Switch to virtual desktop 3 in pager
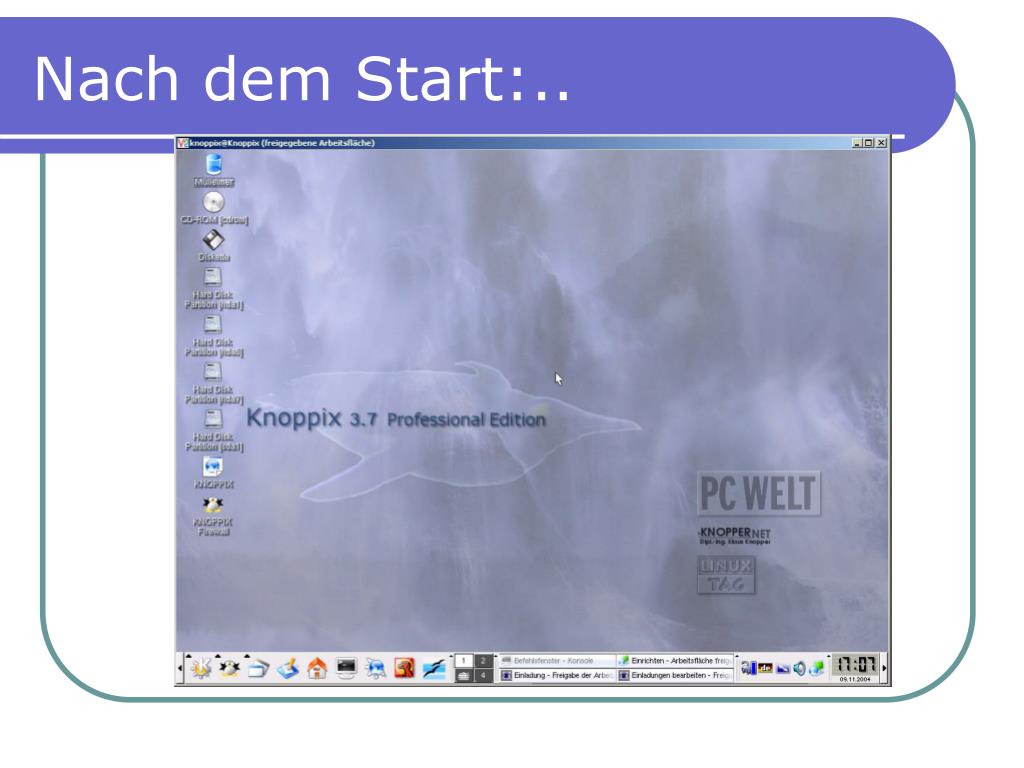Image resolution: width=1024 pixels, height=768 pixels. (x=464, y=676)
